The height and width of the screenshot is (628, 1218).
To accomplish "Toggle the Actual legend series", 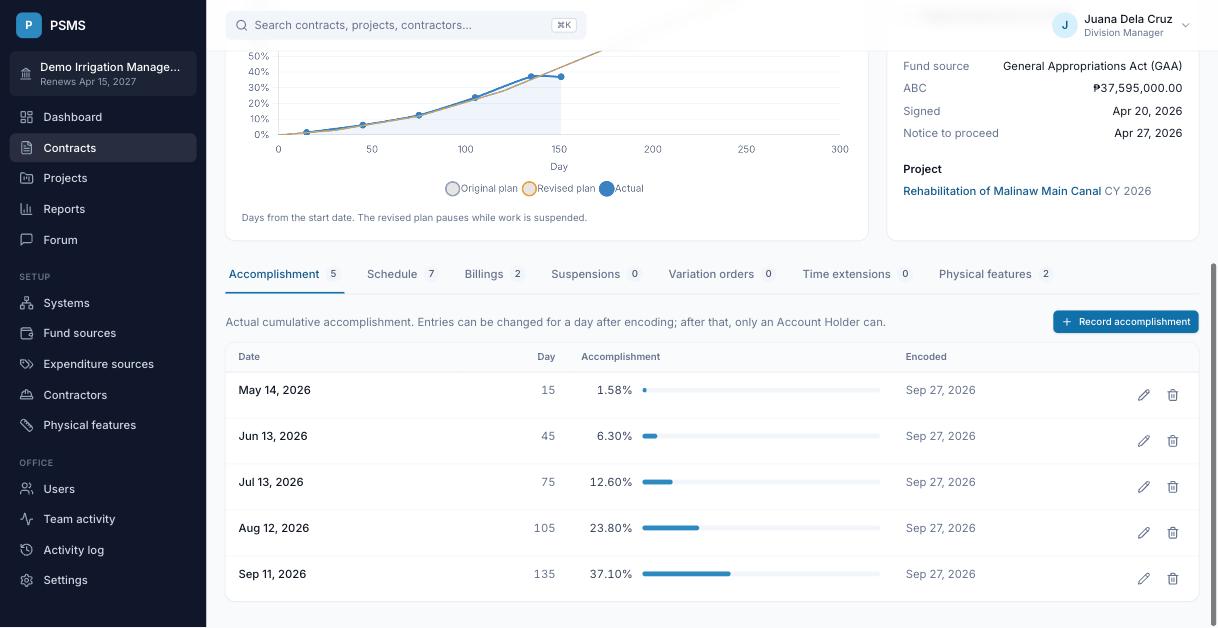I will tap(622, 189).
